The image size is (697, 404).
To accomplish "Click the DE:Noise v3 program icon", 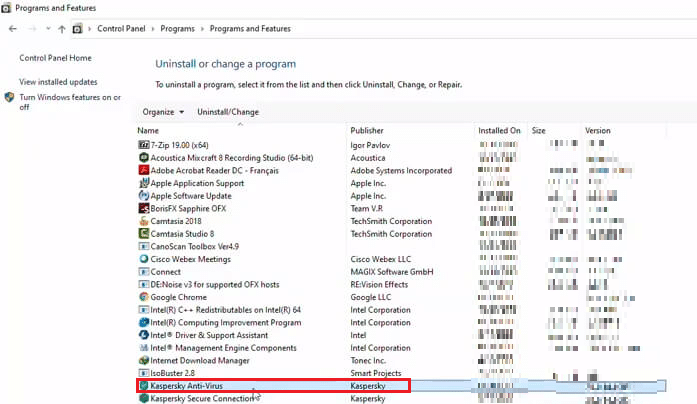I will click(144, 284).
